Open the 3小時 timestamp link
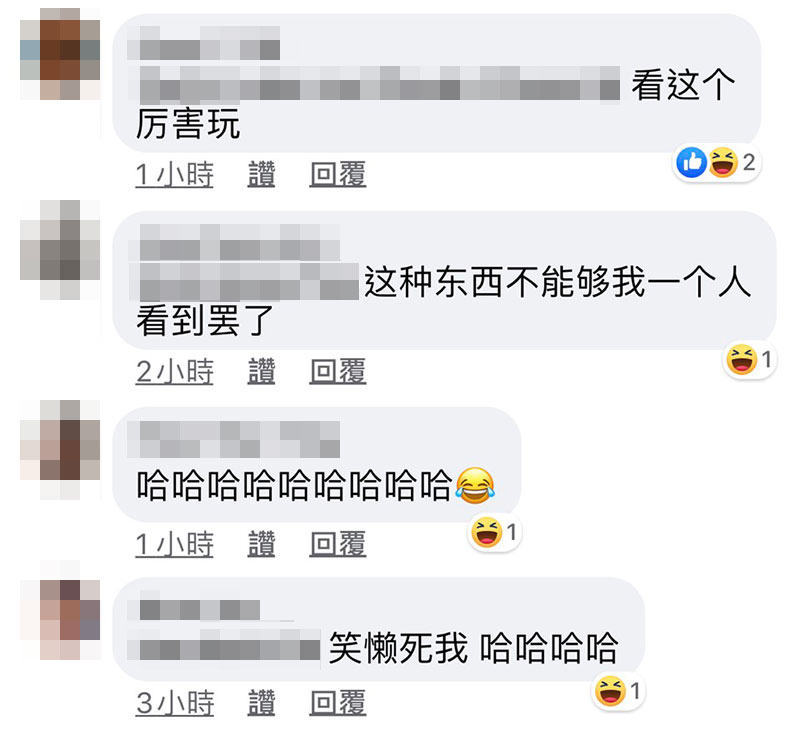 click(174, 703)
